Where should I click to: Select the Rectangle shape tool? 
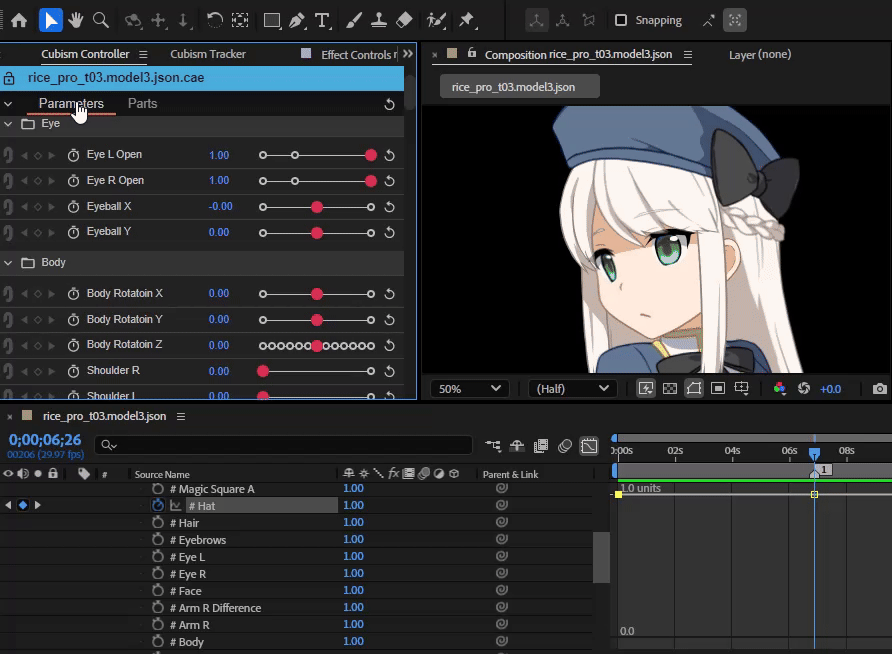click(x=272, y=20)
